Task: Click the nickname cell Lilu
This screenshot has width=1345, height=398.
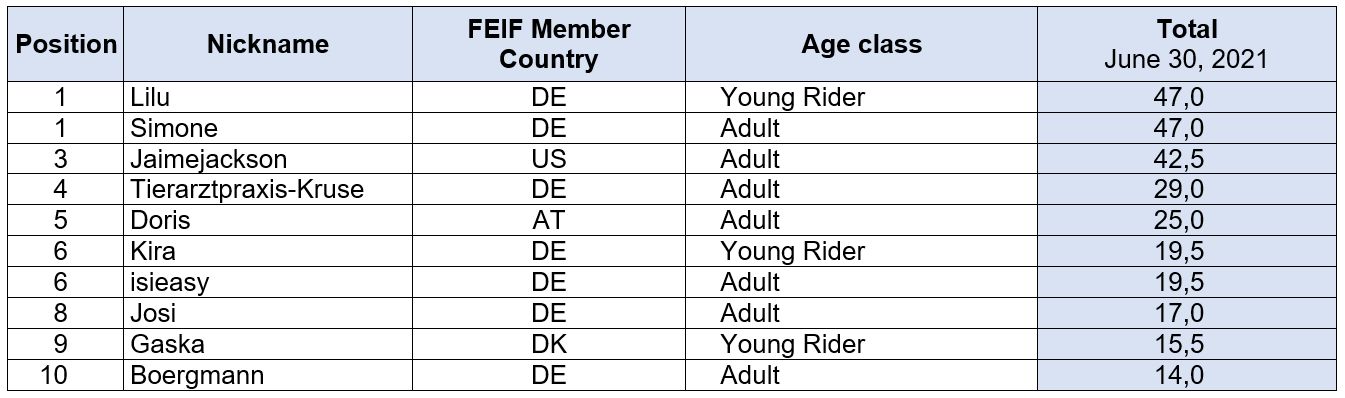Action: [268, 97]
